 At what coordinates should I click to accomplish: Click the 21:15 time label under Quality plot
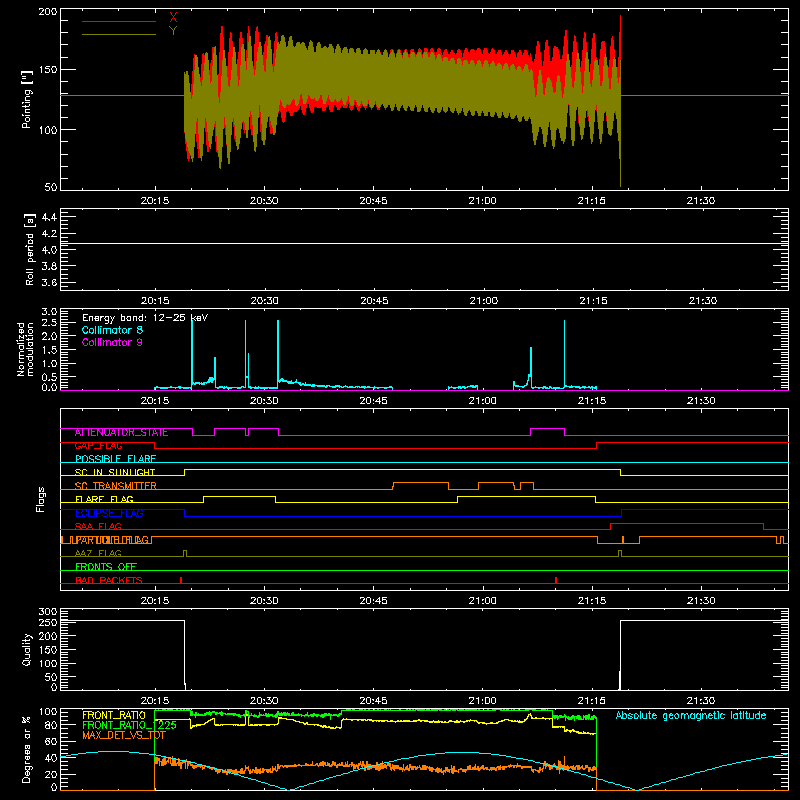[592, 701]
